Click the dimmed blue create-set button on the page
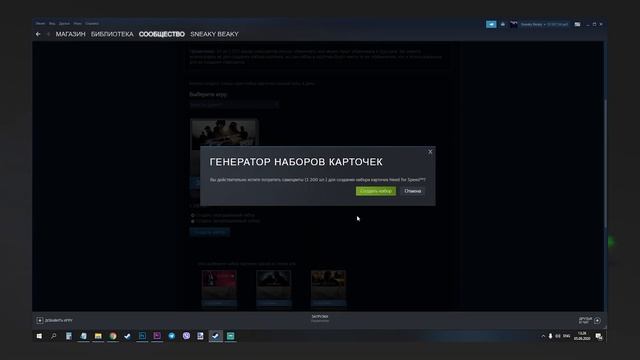Image resolution: width=640 pixels, height=360 pixels. pos(209,232)
